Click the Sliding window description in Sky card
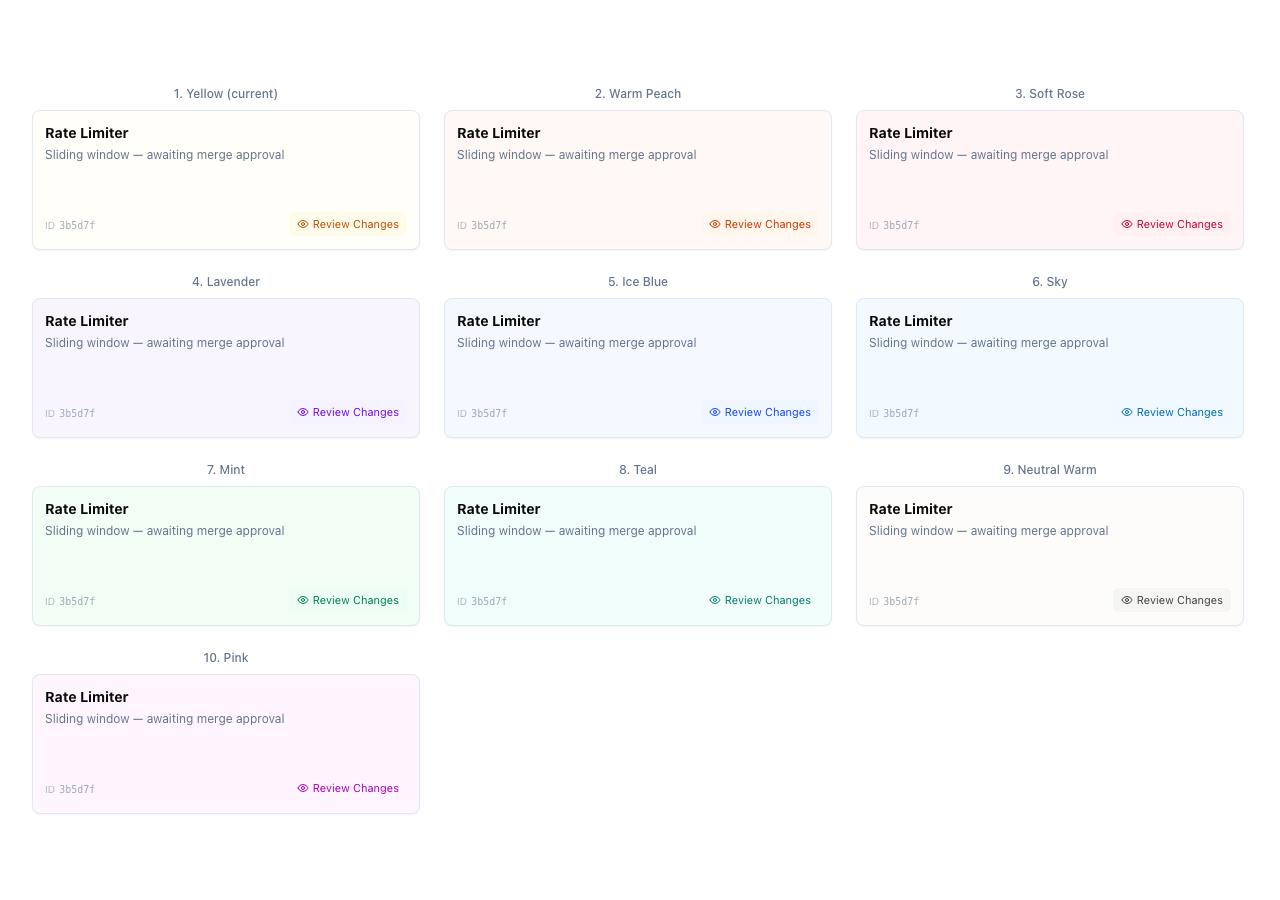Screen dimensions: 1280x900 989,343
